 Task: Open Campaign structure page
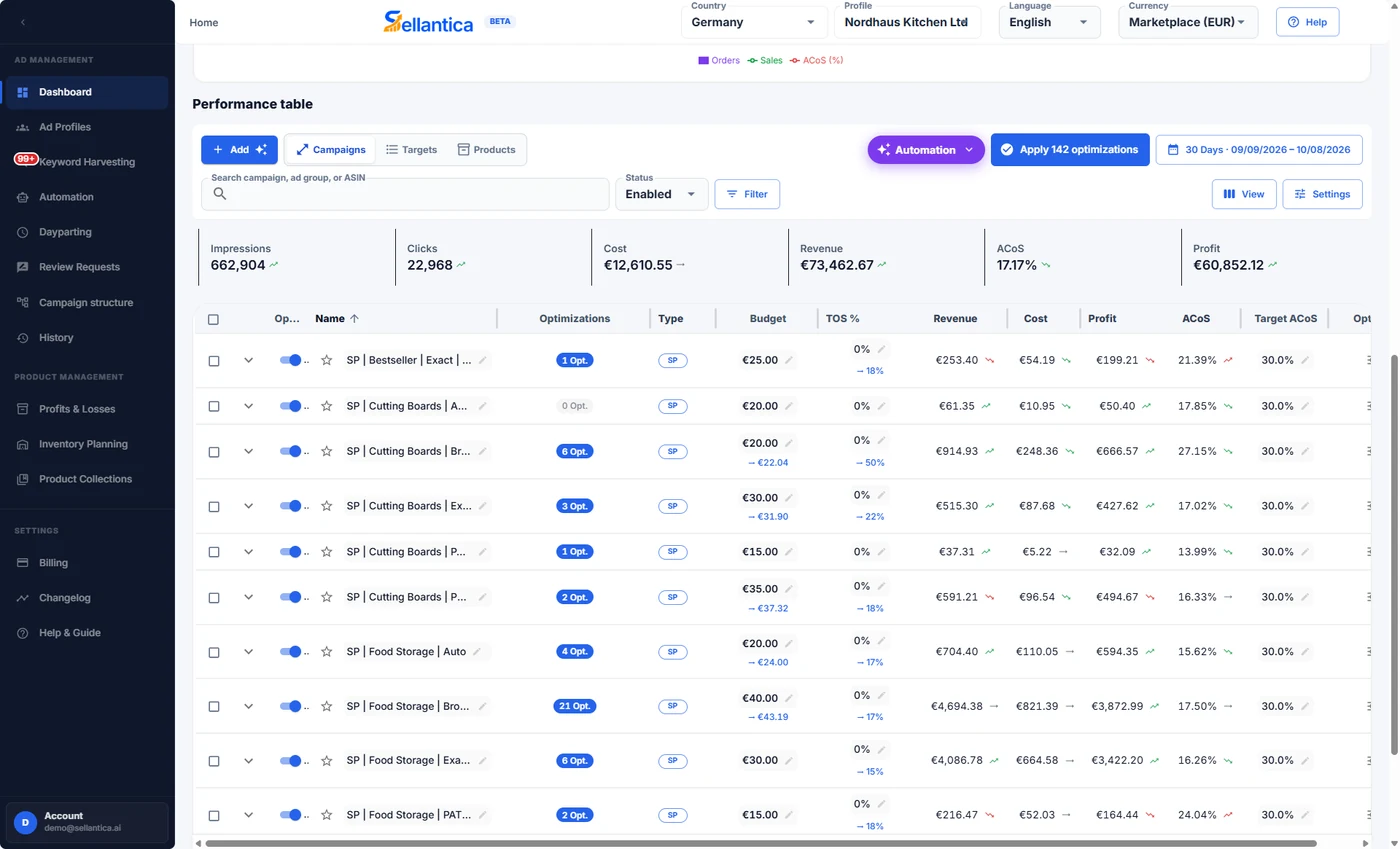coord(87,302)
